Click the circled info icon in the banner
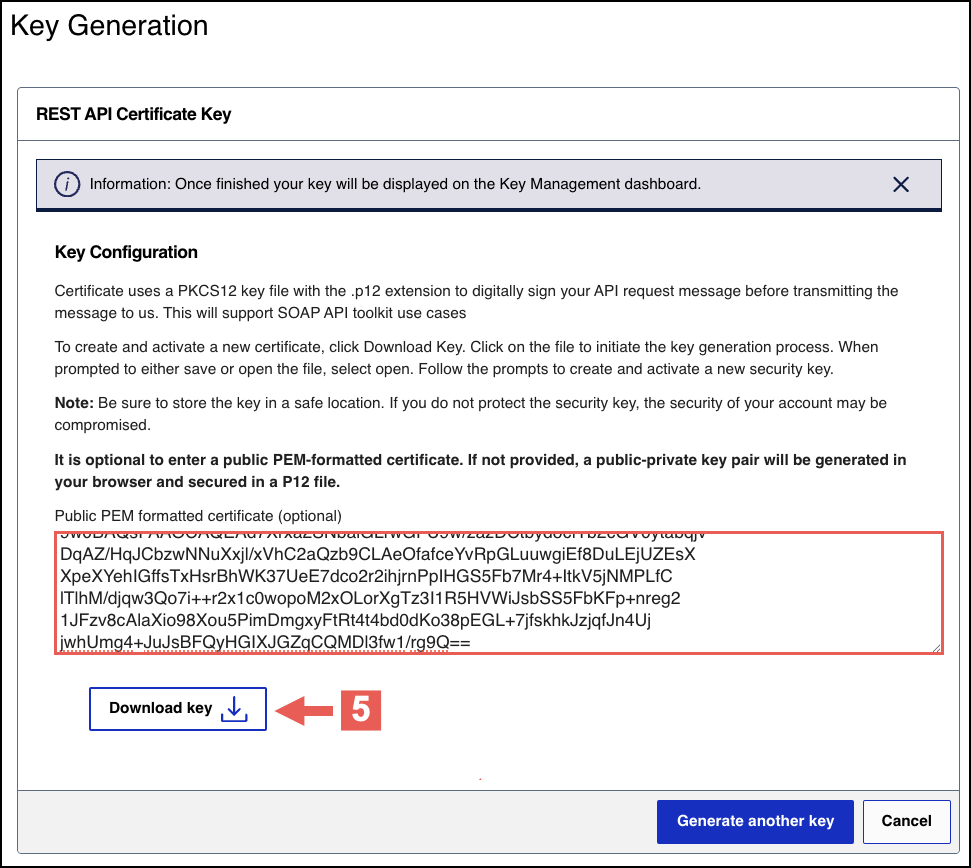 (67, 184)
